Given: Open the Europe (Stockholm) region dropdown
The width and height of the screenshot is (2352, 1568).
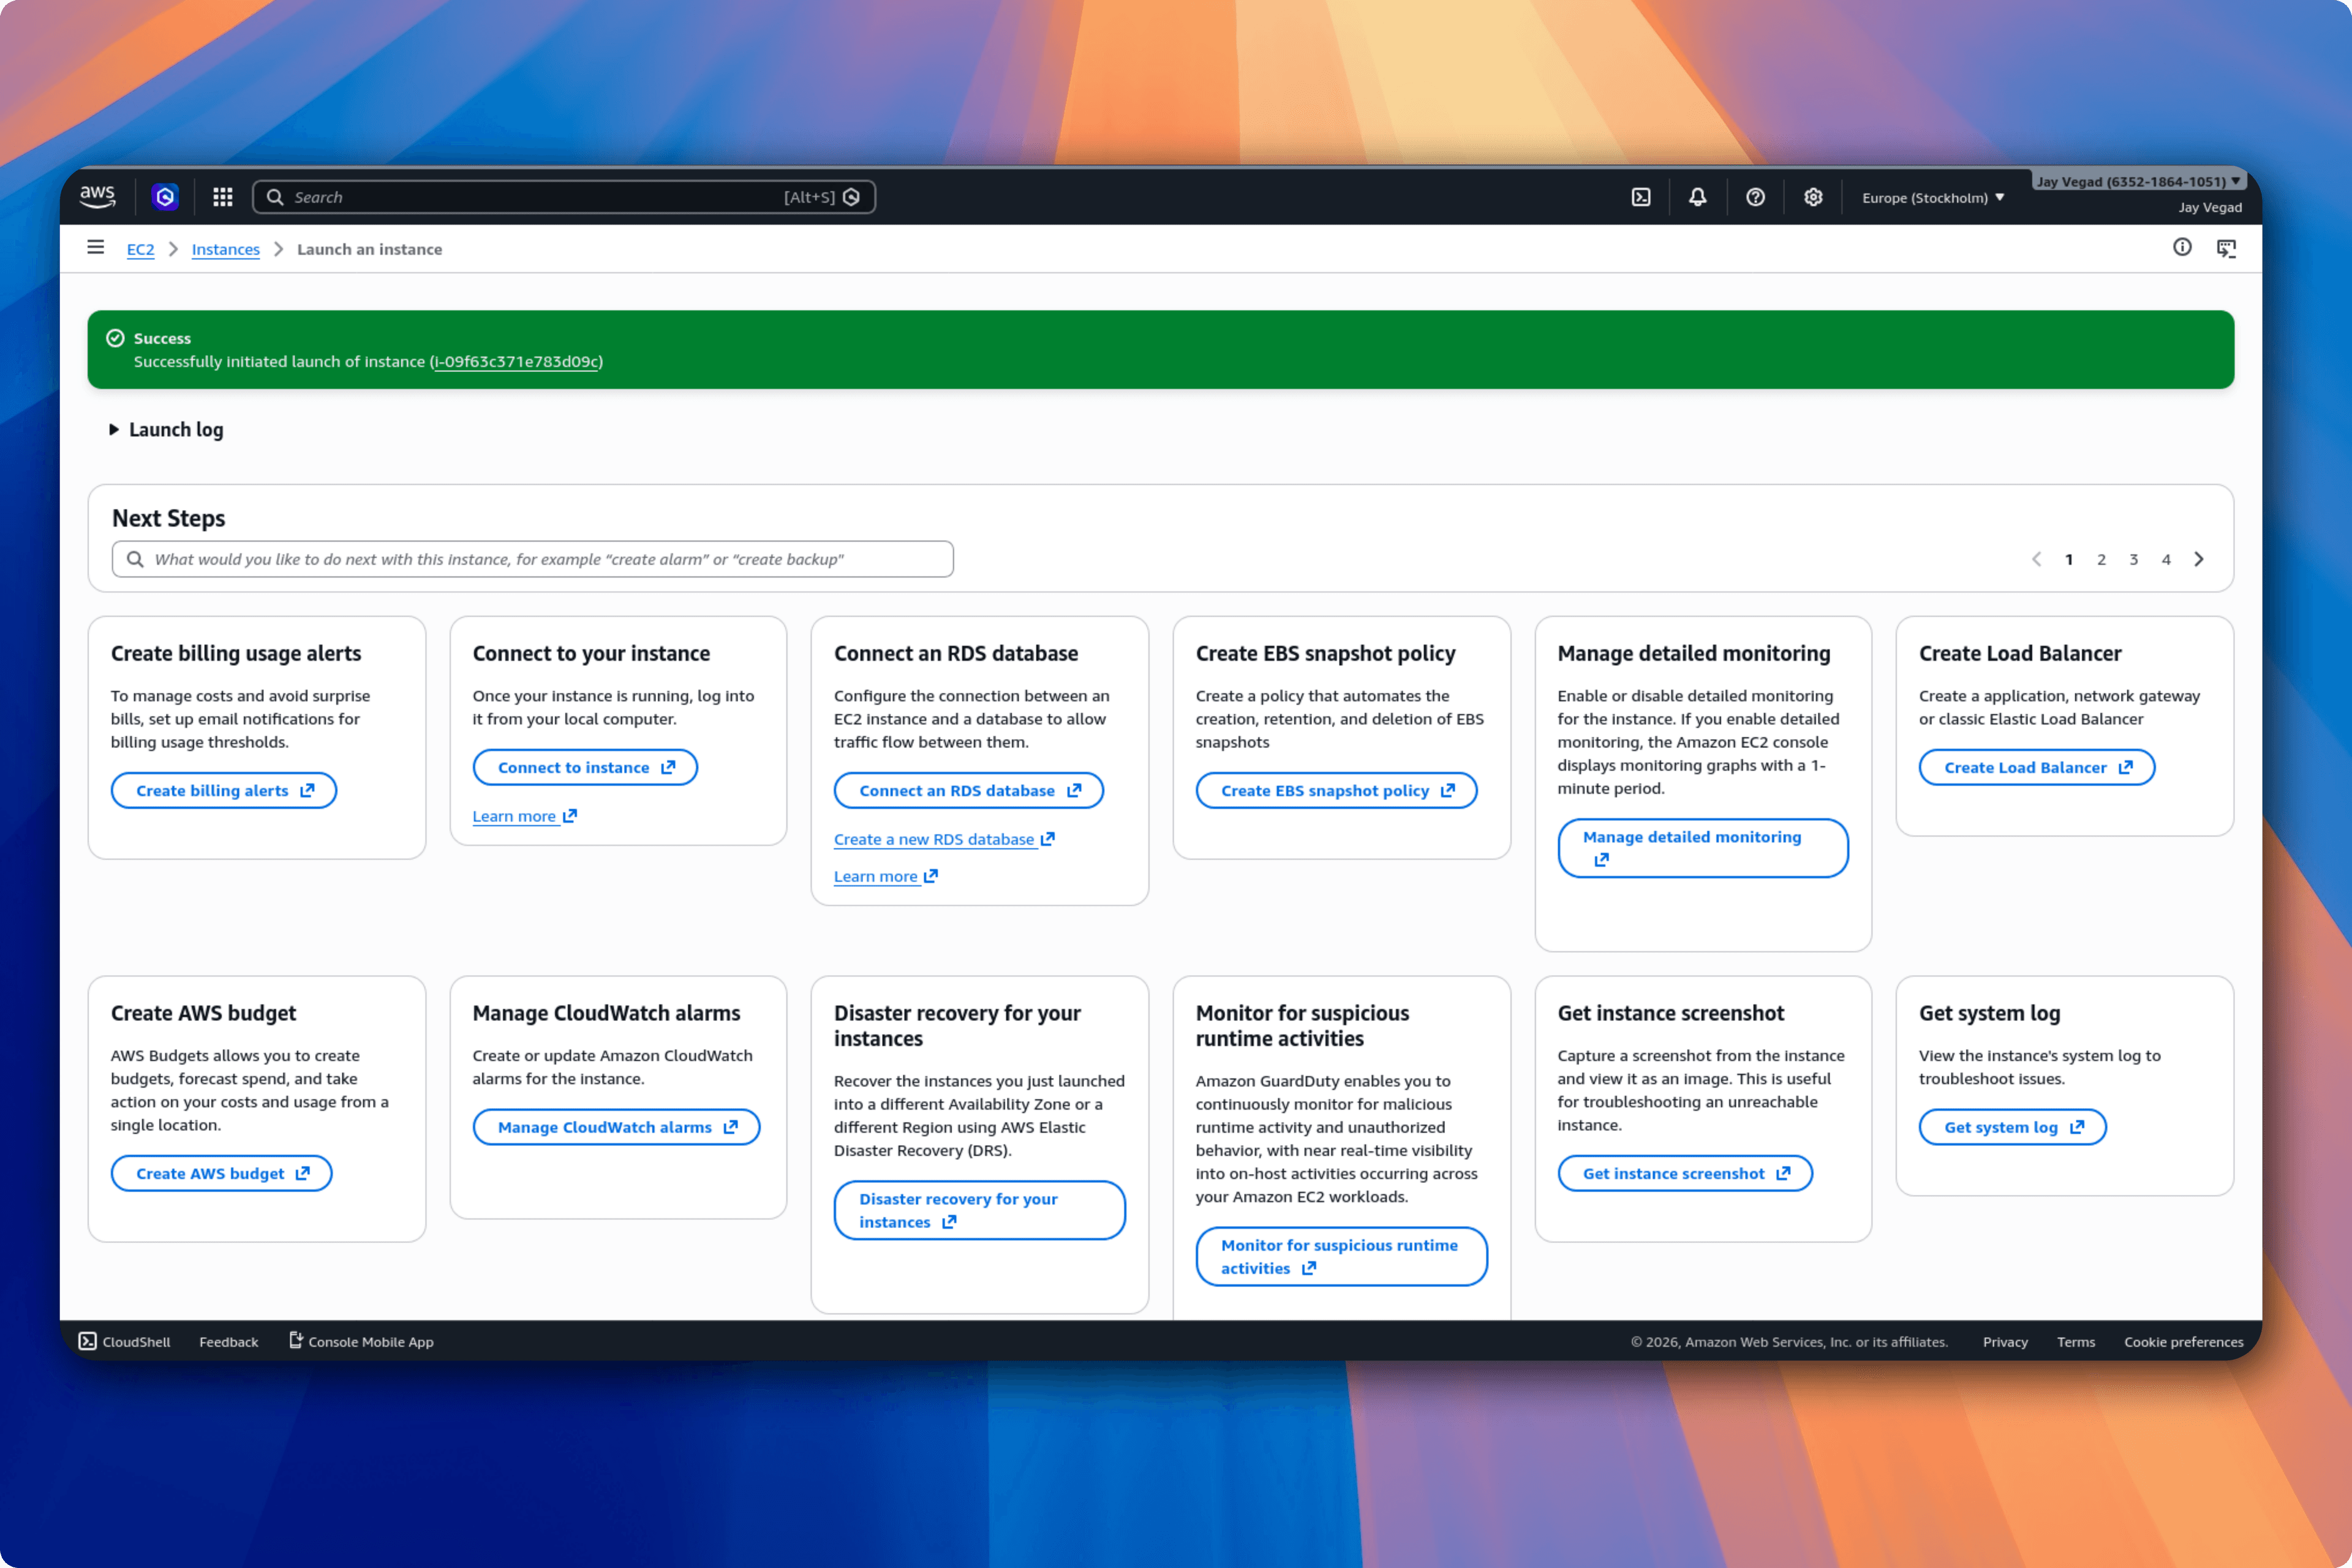Looking at the screenshot, I should pos(1933,198).
